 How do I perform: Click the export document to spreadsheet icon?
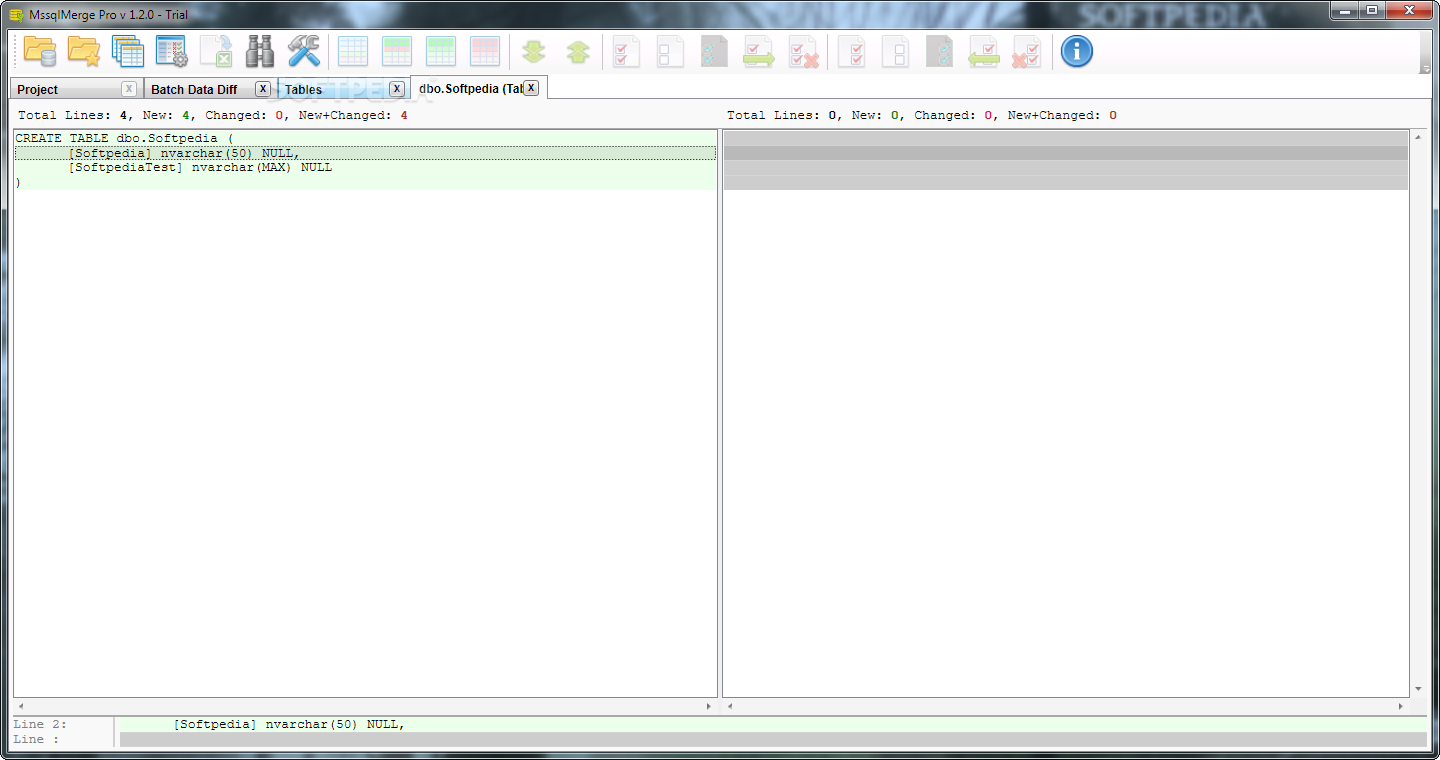coord(216,51)
